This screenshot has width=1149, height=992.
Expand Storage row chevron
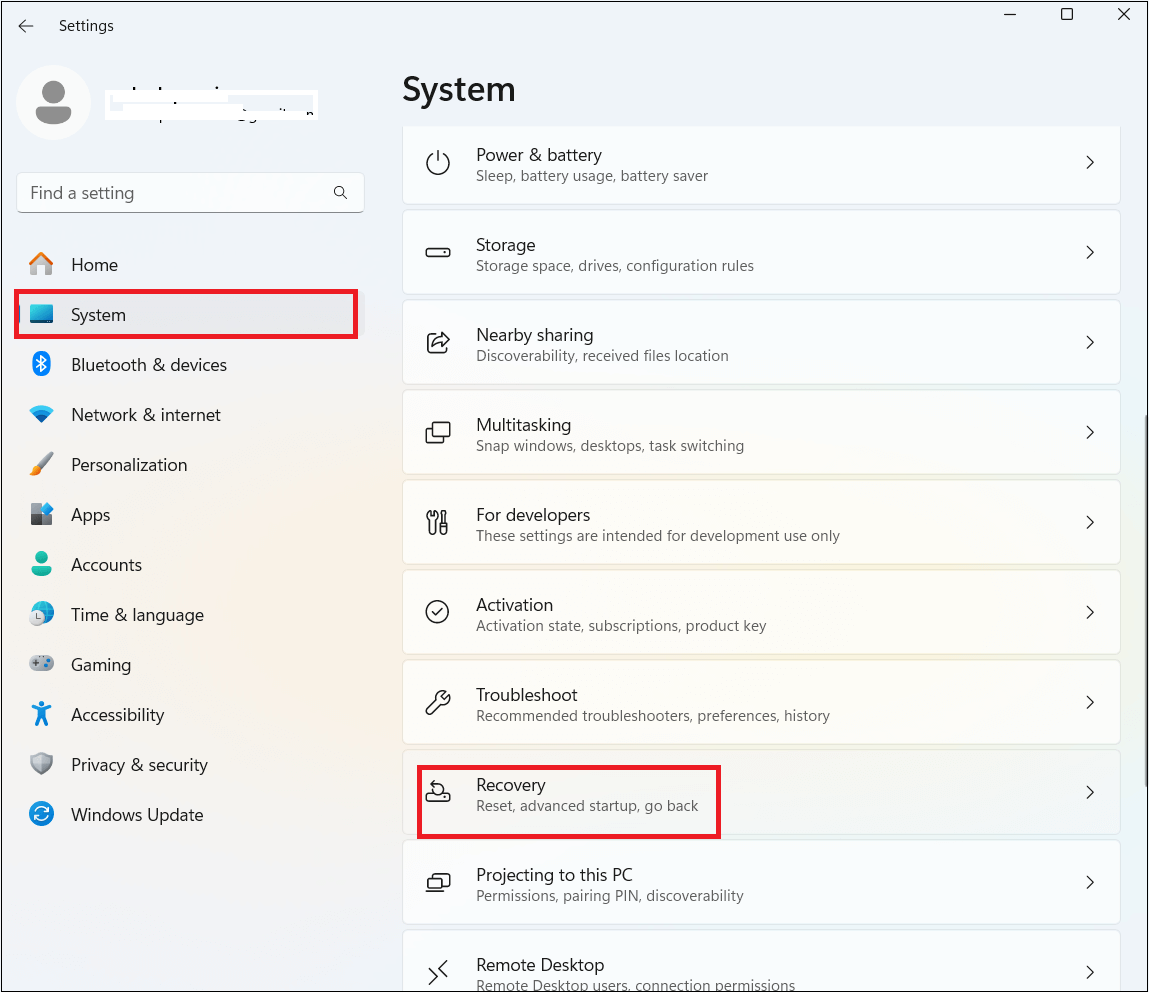click(1090, 253)
